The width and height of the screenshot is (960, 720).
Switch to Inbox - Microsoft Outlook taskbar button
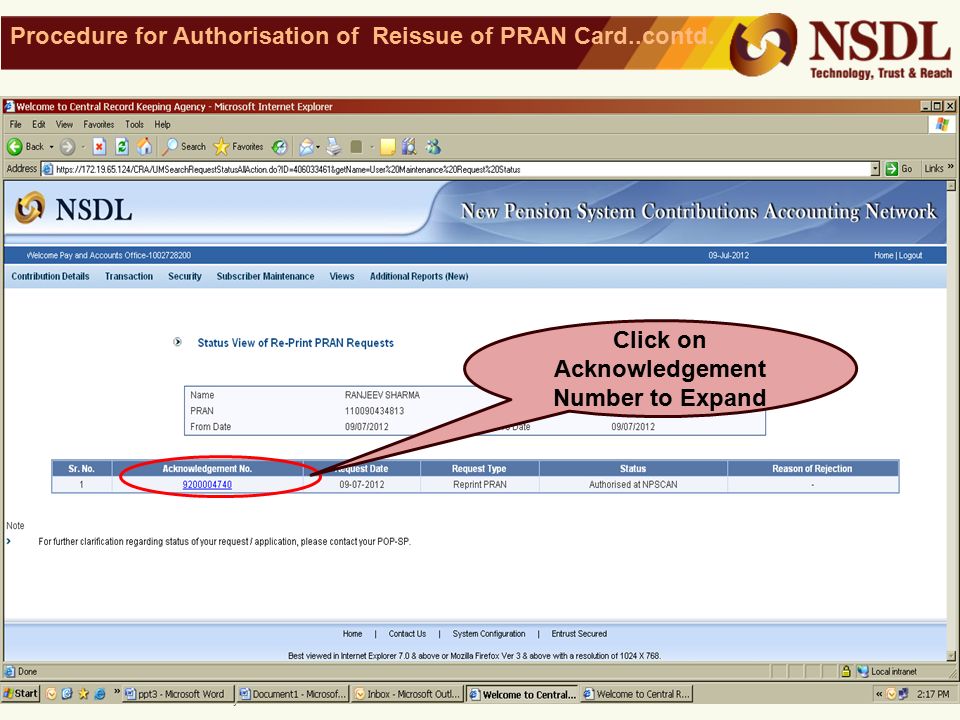pos(408,694)
